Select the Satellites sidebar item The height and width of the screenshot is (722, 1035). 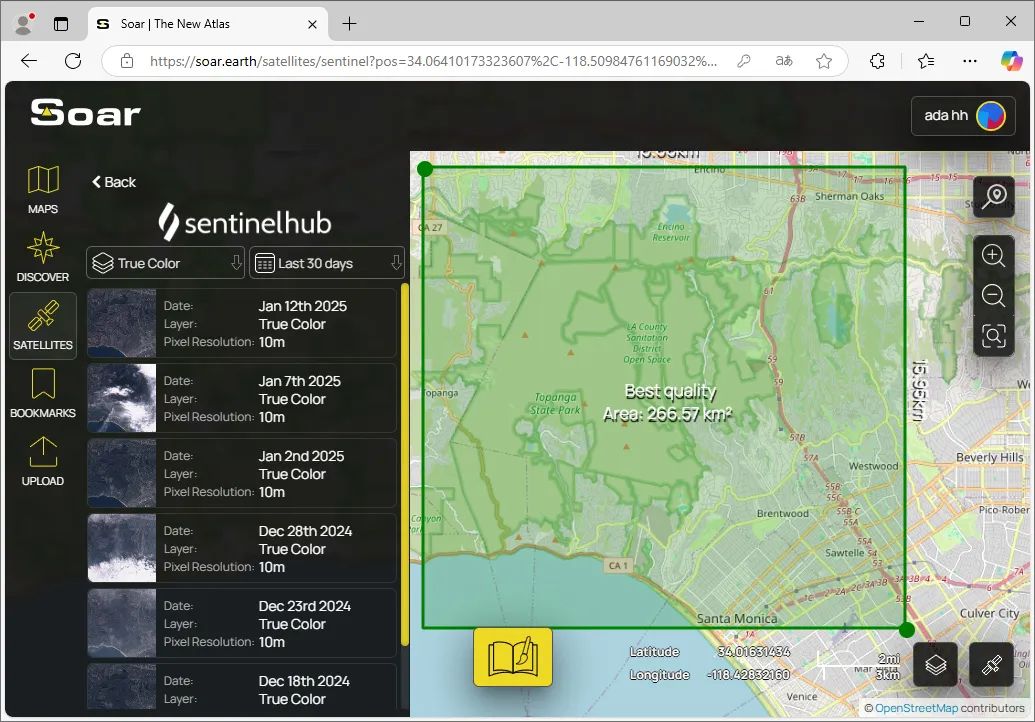click(43, 325)
